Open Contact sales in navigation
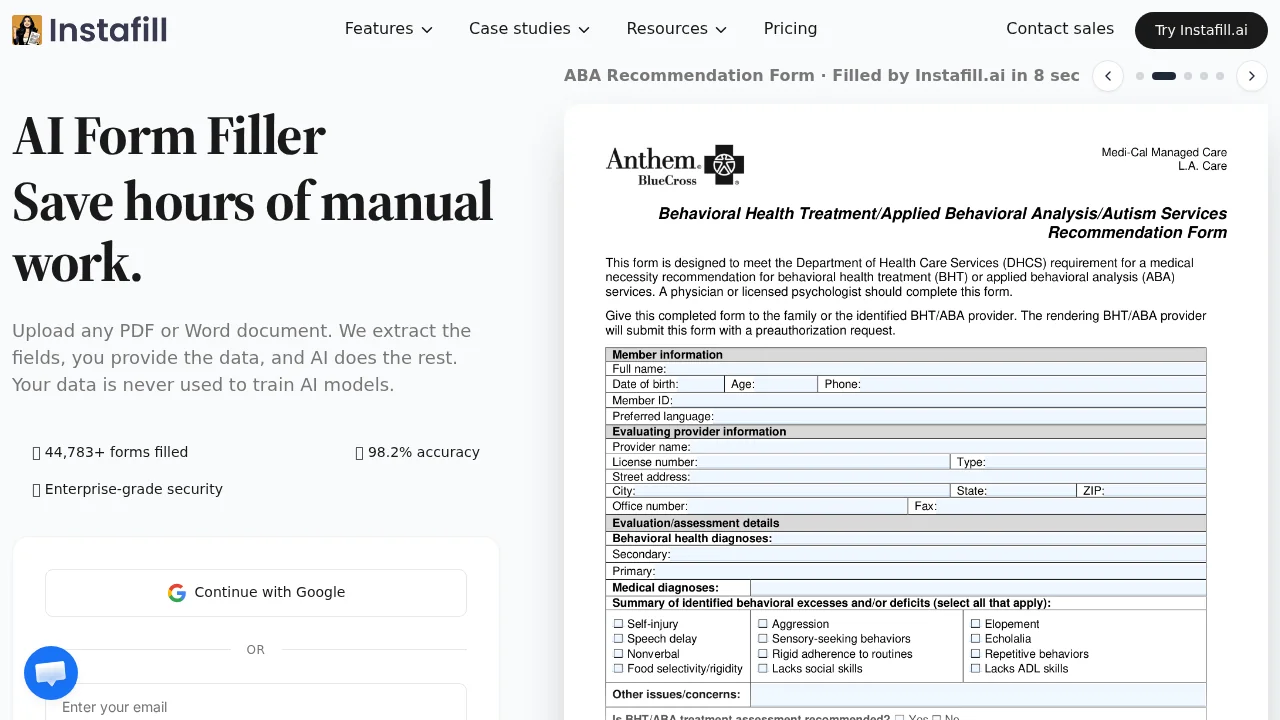The image size is (1280, 720). 1059,29
